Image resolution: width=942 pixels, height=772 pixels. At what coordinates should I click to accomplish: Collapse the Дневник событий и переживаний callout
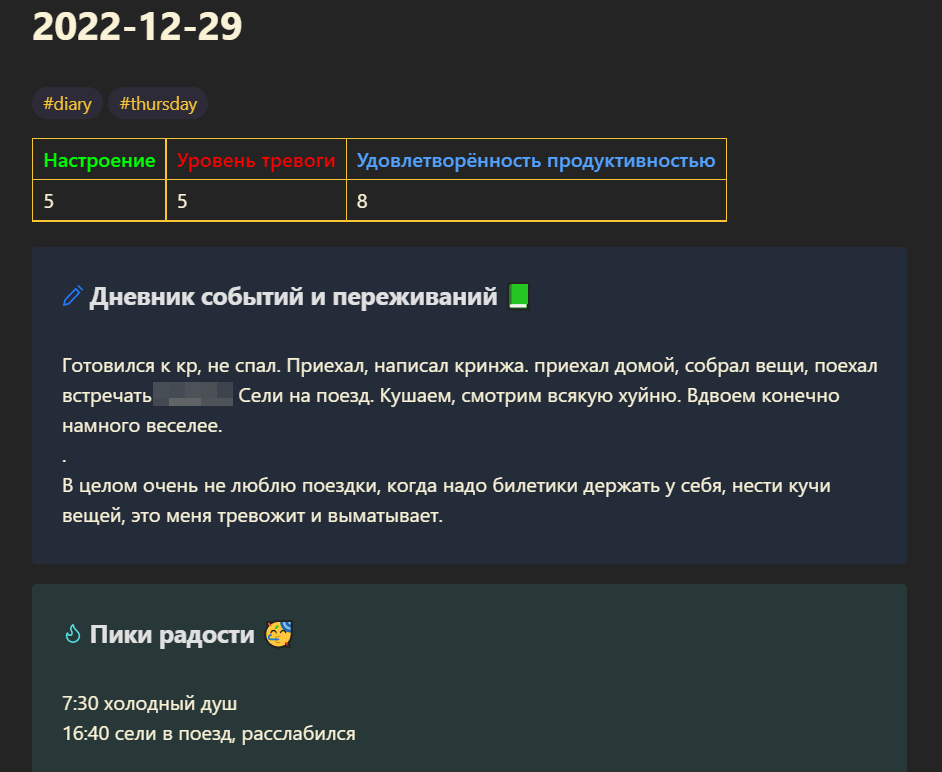293,296
